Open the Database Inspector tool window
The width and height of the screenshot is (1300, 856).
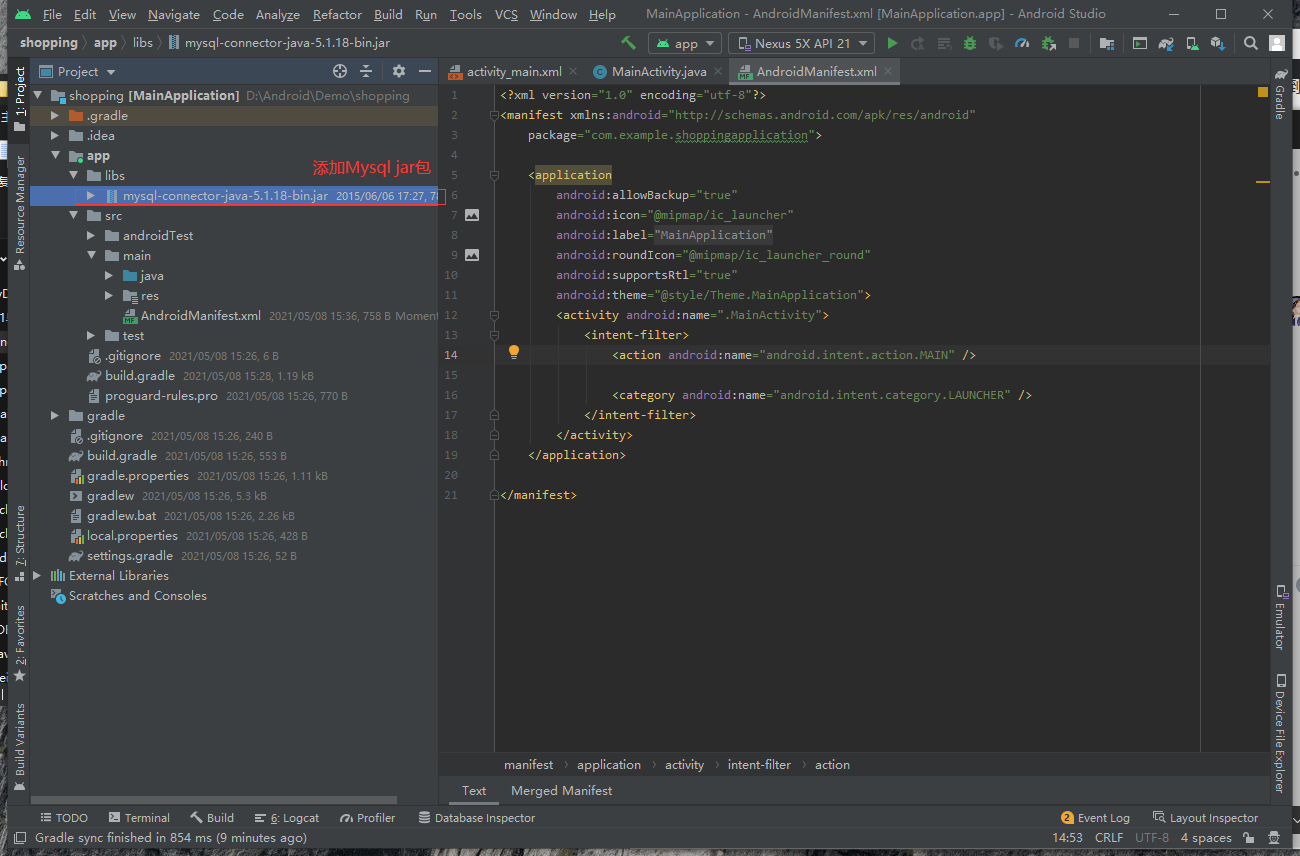(x=476, y=817)
